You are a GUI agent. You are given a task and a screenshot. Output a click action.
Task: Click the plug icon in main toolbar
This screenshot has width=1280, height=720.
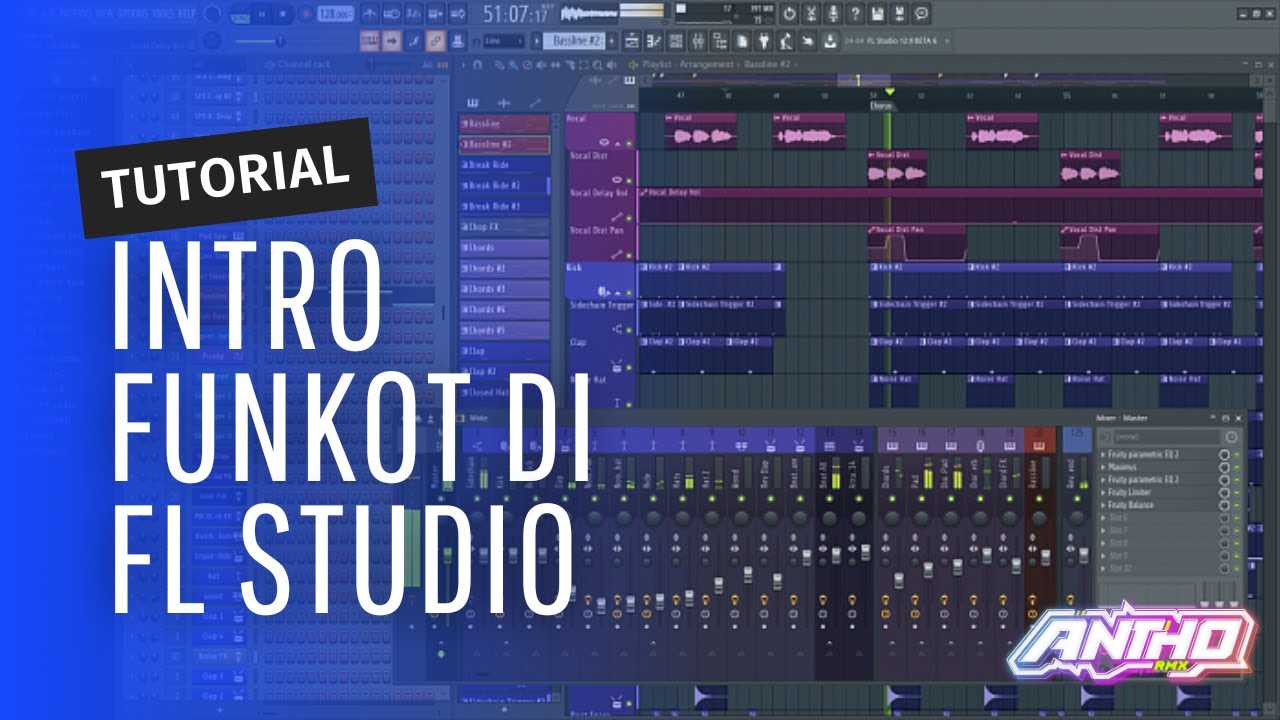click(764, 41)
